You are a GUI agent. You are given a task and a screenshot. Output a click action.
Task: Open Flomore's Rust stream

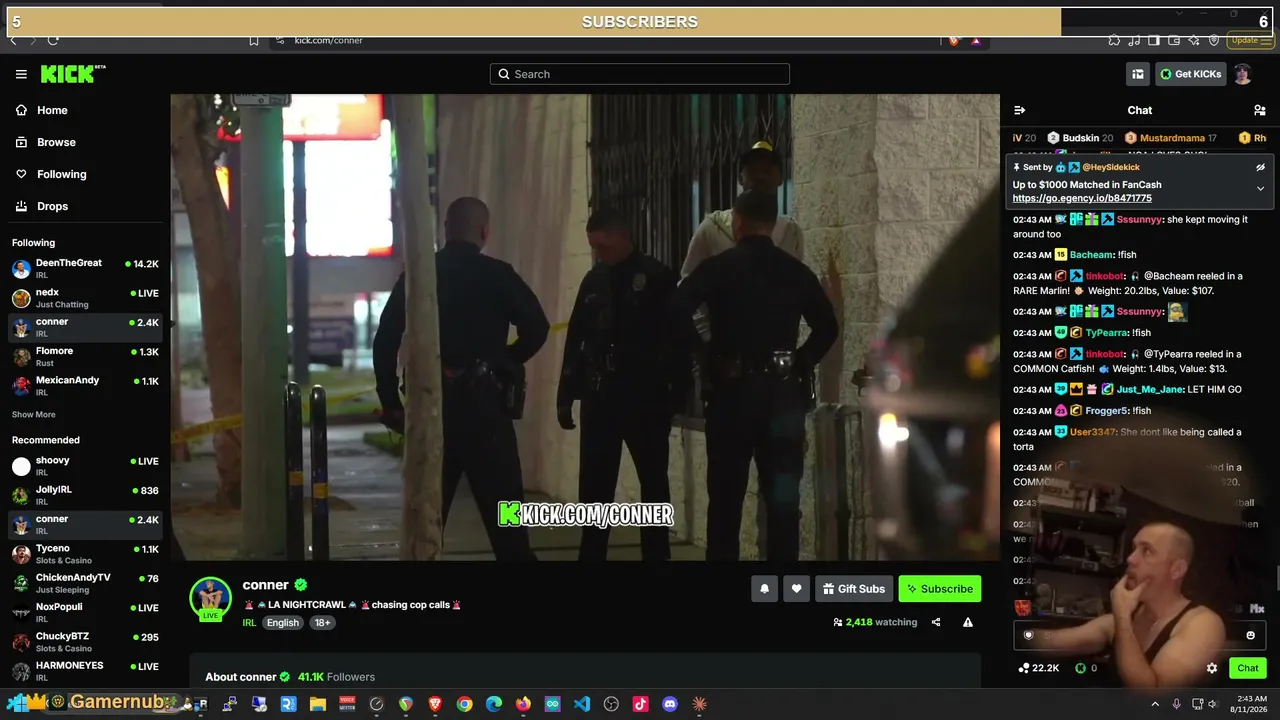click(x=85, y=357)
